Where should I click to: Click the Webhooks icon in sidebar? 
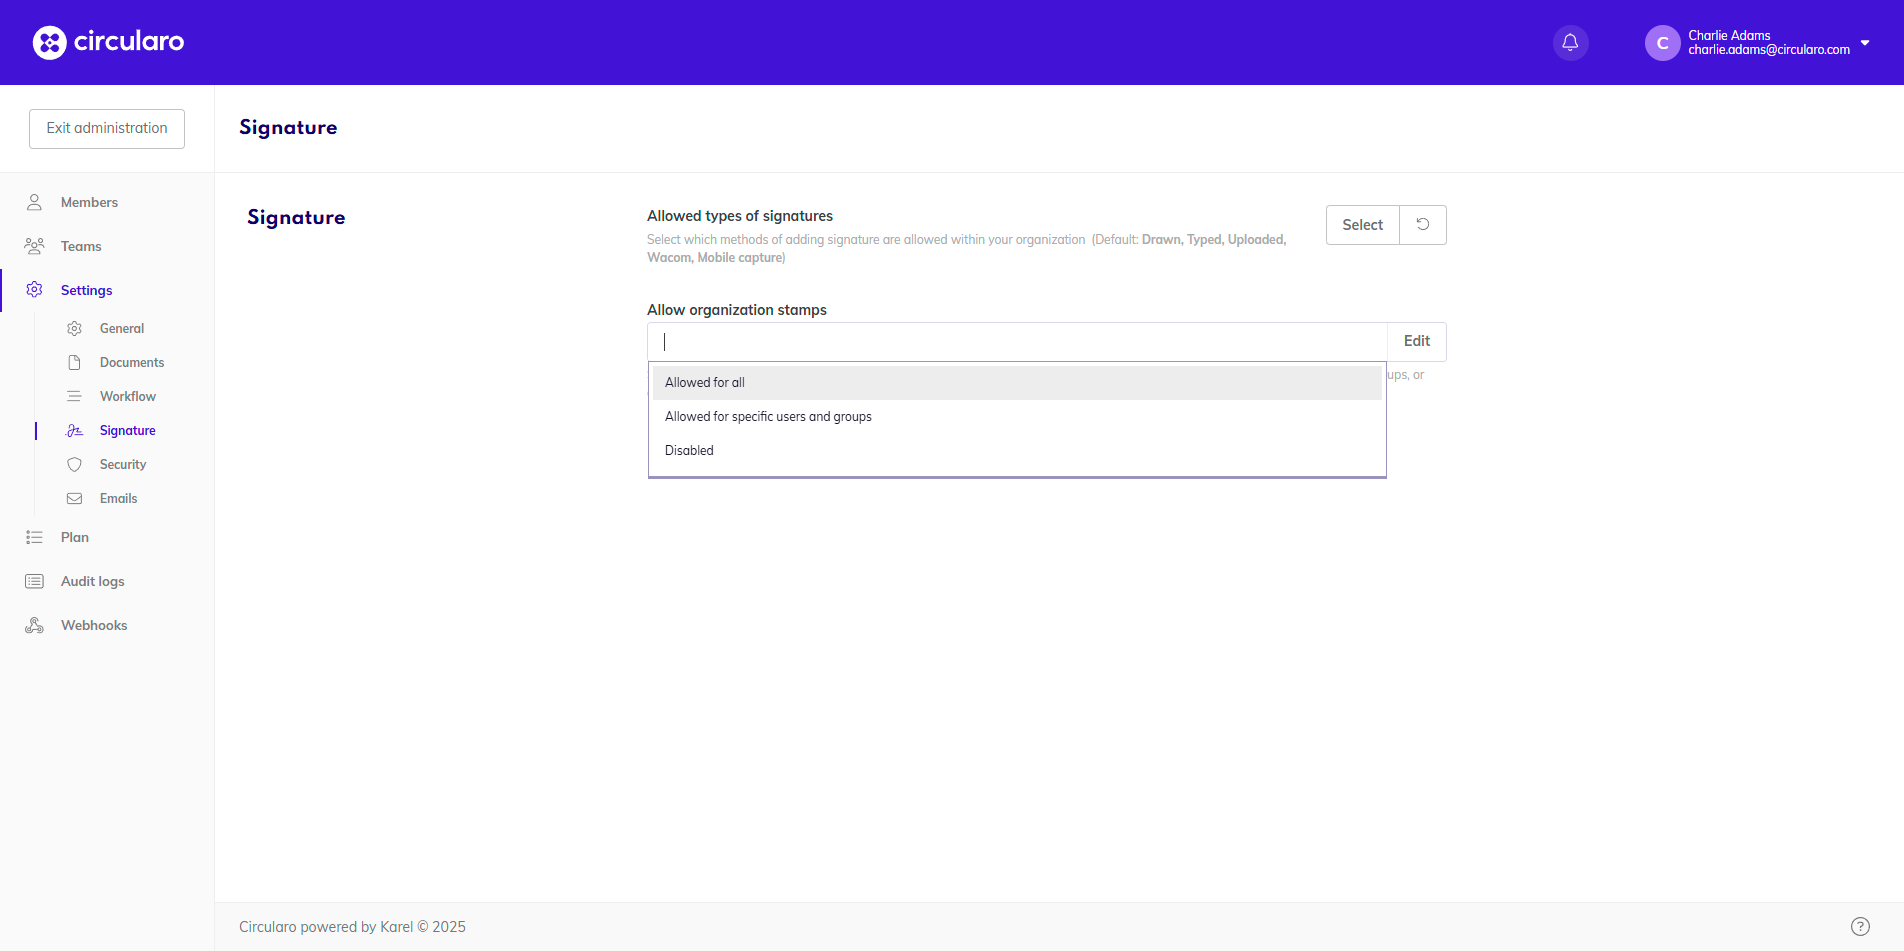pyautogui.click(x=34, y=625)
